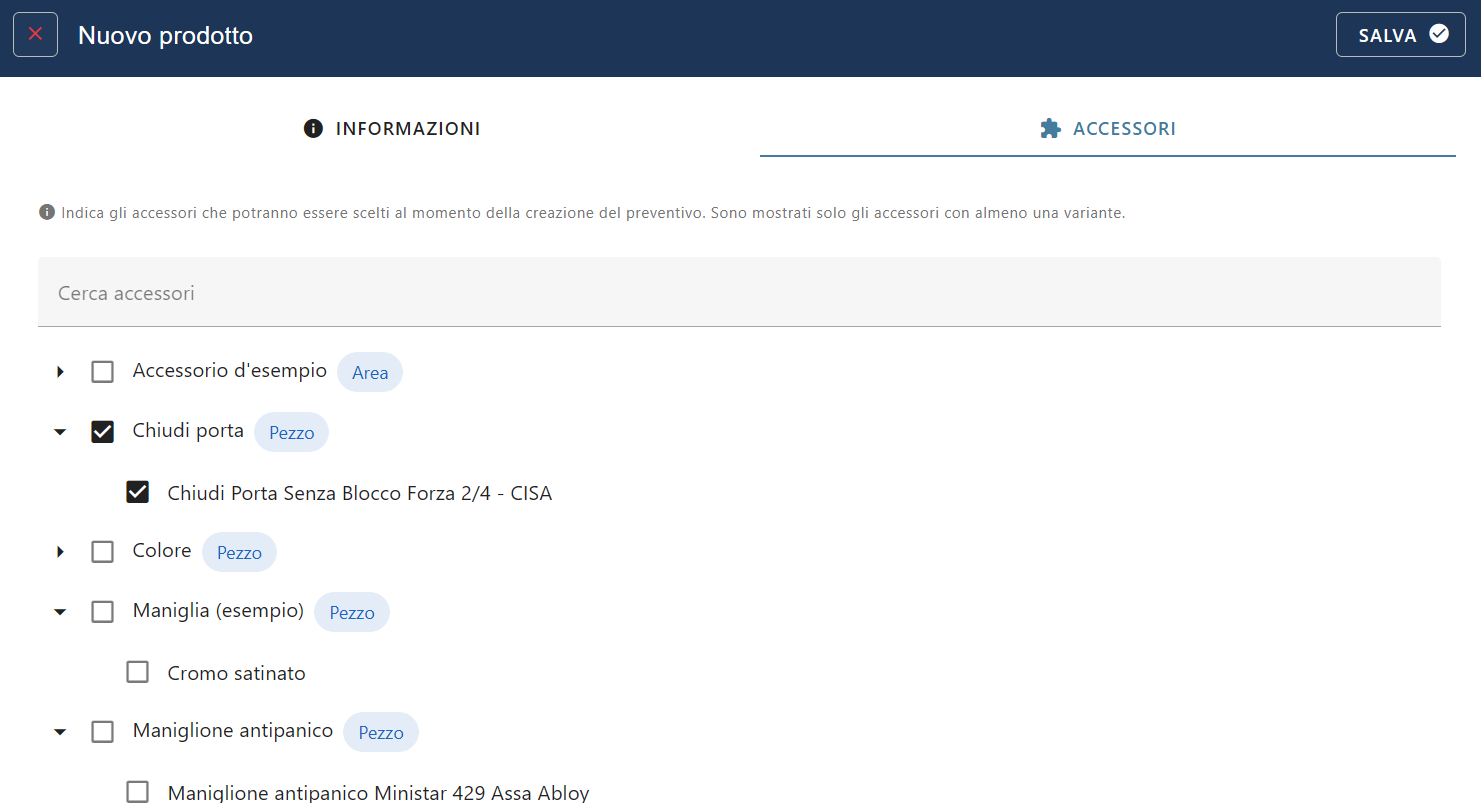Select Maniglione antipanico Ministar 429 Assa Abloy checkbox
Image resolution: width=1481 pixels, height=803 pixels.
coord(138,791)
